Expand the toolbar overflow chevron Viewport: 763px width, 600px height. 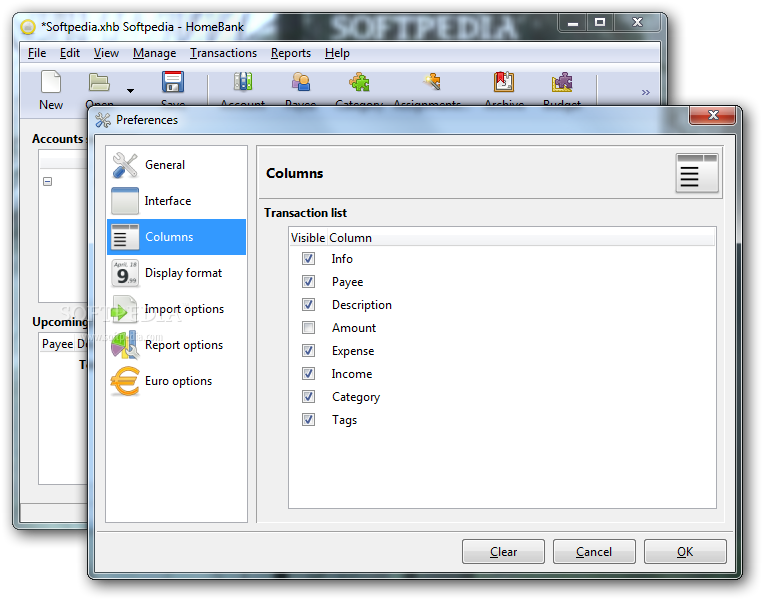pyautogui.click(x=645, y=92)
